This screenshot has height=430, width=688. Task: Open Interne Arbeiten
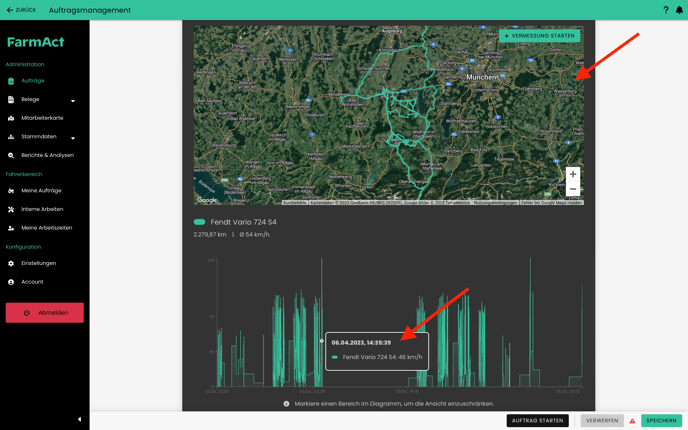point(42,209)
